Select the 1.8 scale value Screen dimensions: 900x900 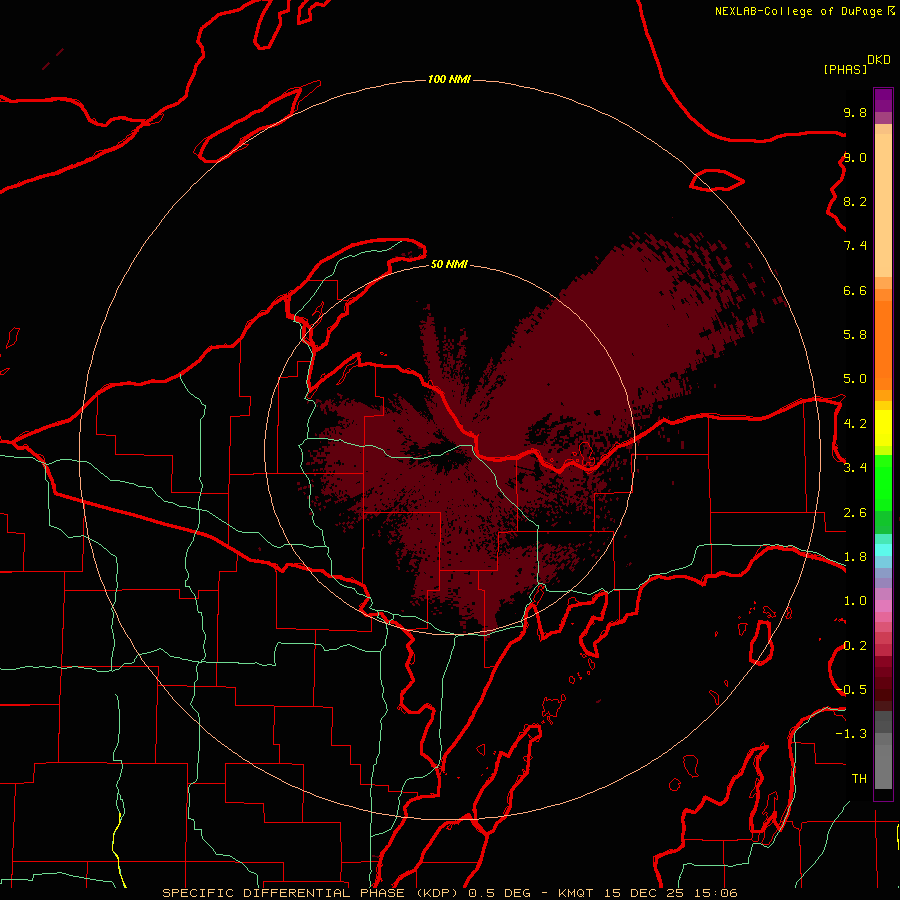tap(855, 557)
